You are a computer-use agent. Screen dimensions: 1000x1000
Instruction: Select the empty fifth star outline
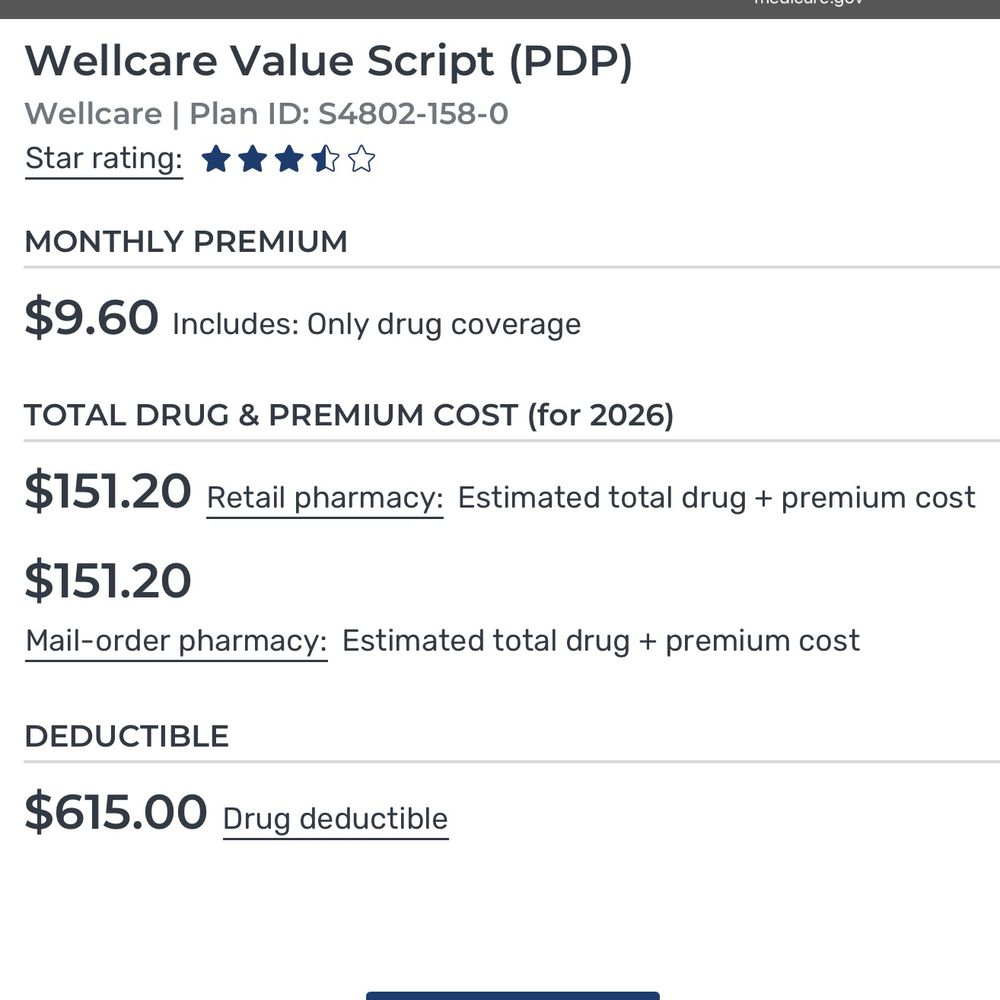point(361,159)
